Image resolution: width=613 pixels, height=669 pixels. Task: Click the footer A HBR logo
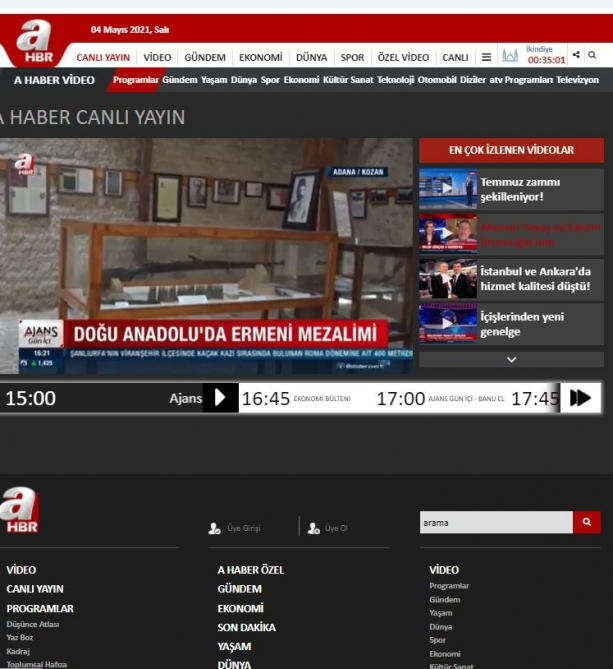pos(20,510)
